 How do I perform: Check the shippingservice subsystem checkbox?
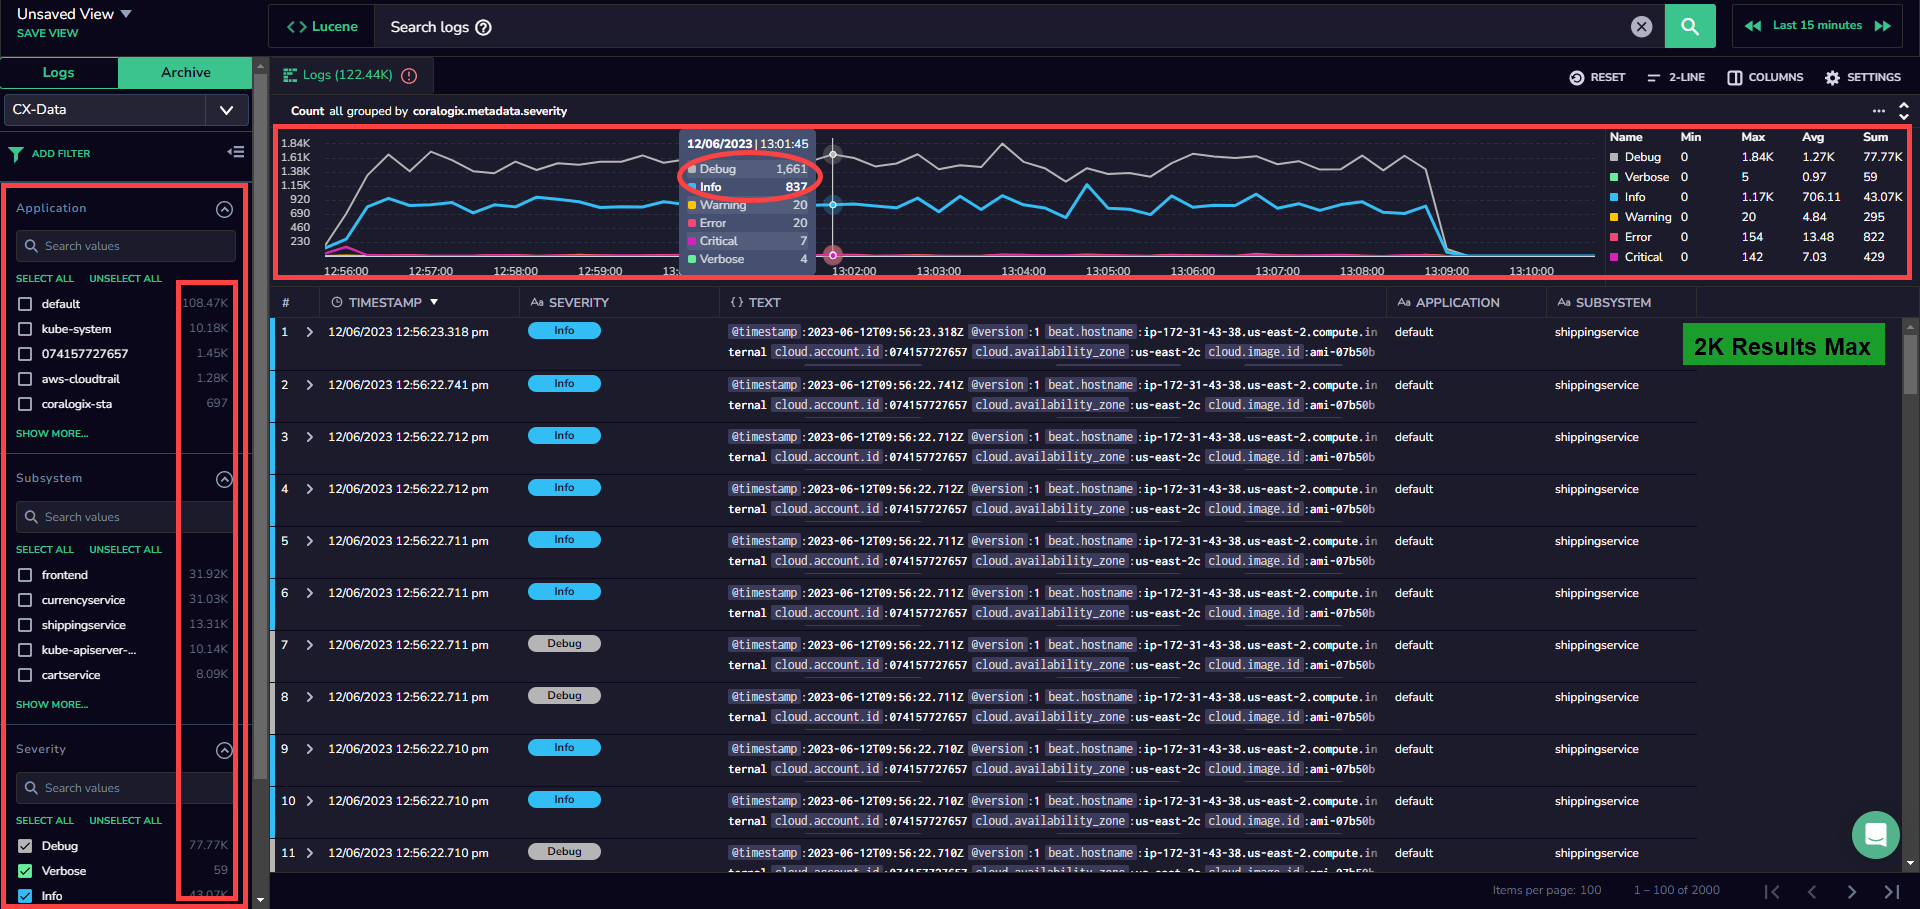(x=25, y=625)
